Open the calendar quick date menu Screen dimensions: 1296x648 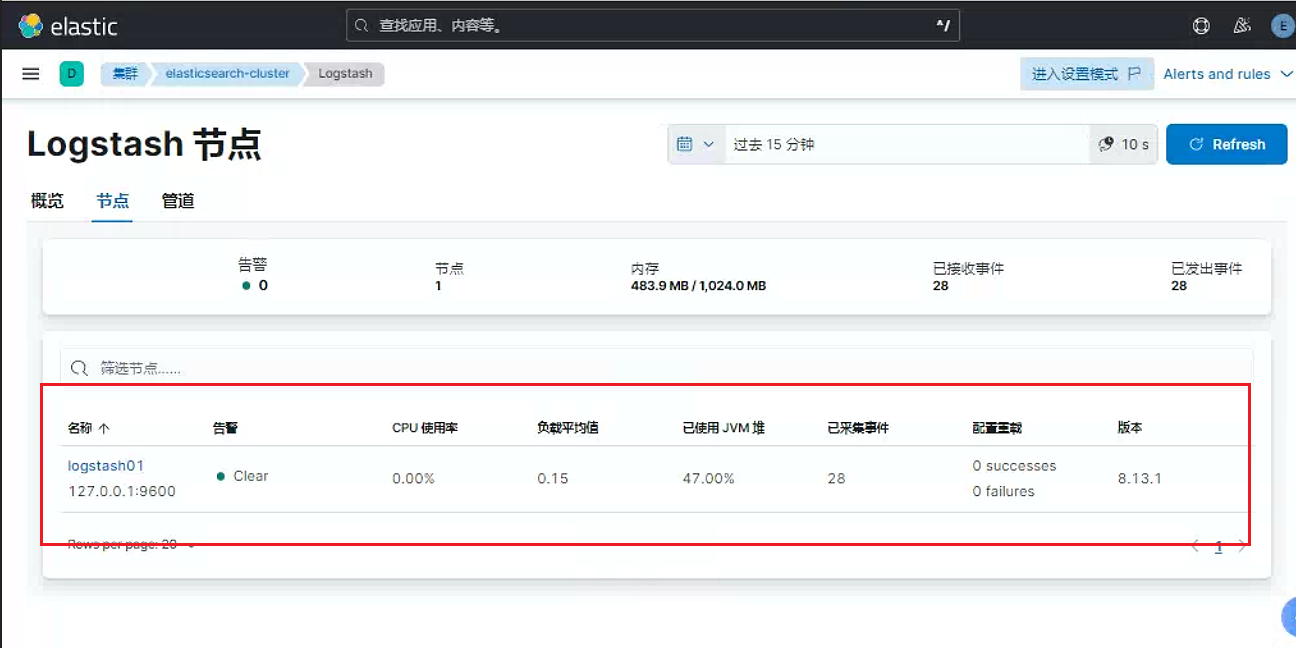pos(696,144)
